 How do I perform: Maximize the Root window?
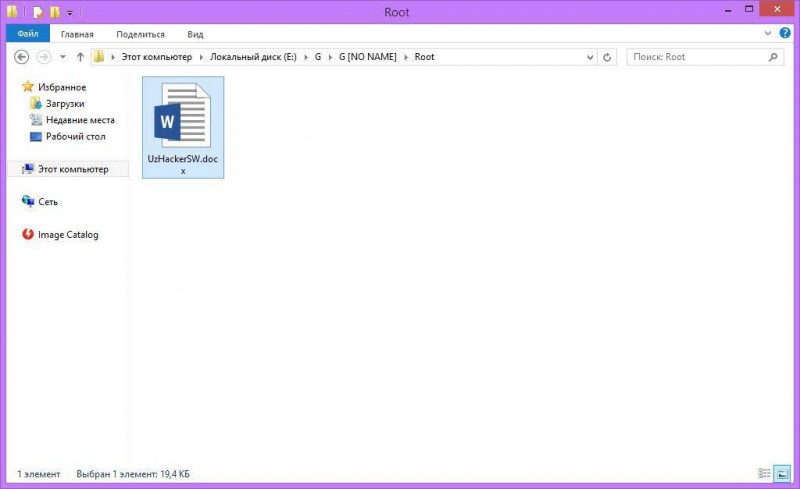tap(749, 9)
